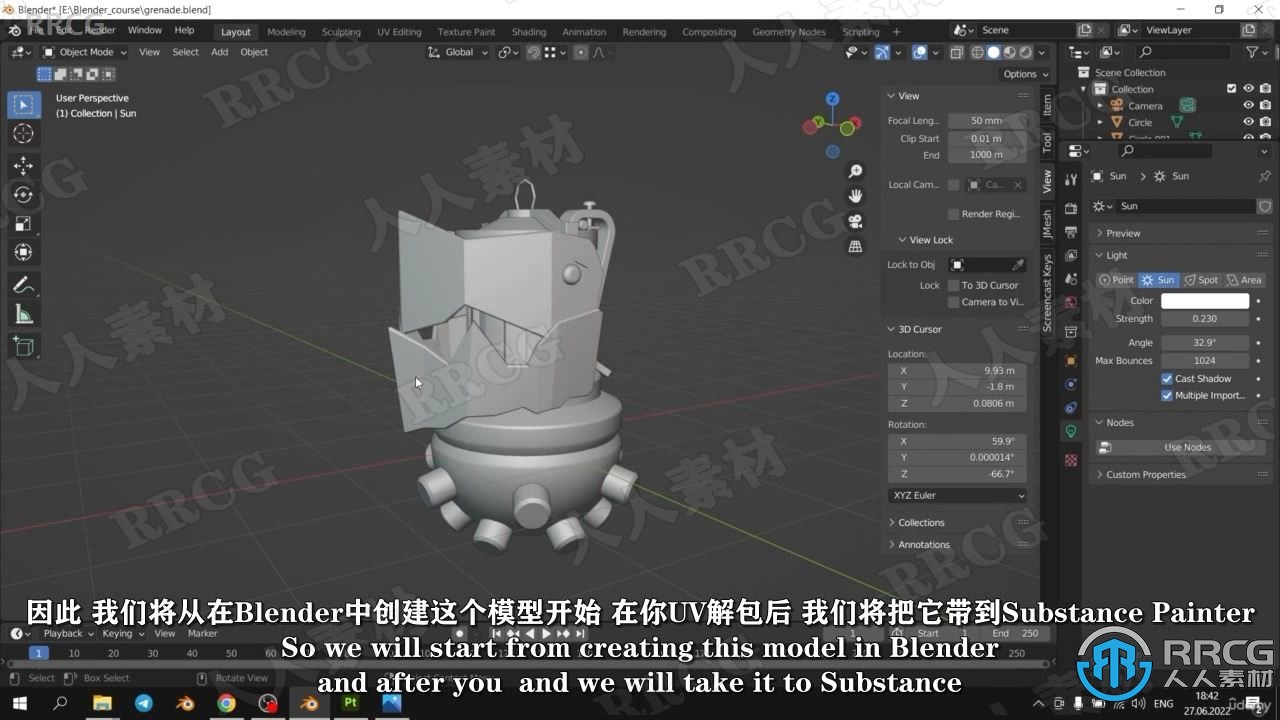Open the outliner filter dropdown
The image size is (1280, 720).
(1255, 52)
